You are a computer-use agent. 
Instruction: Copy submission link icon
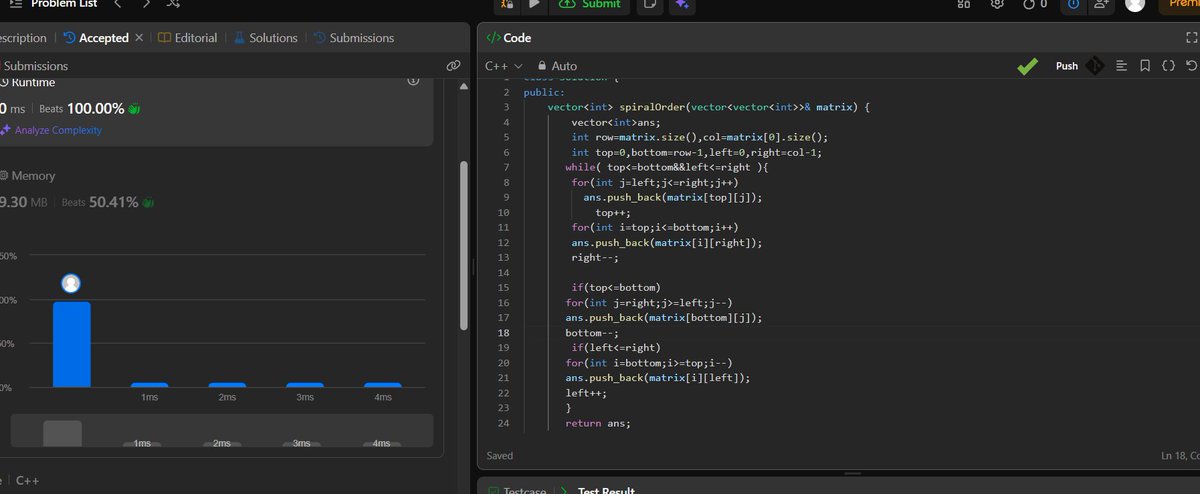click(453, 66)
